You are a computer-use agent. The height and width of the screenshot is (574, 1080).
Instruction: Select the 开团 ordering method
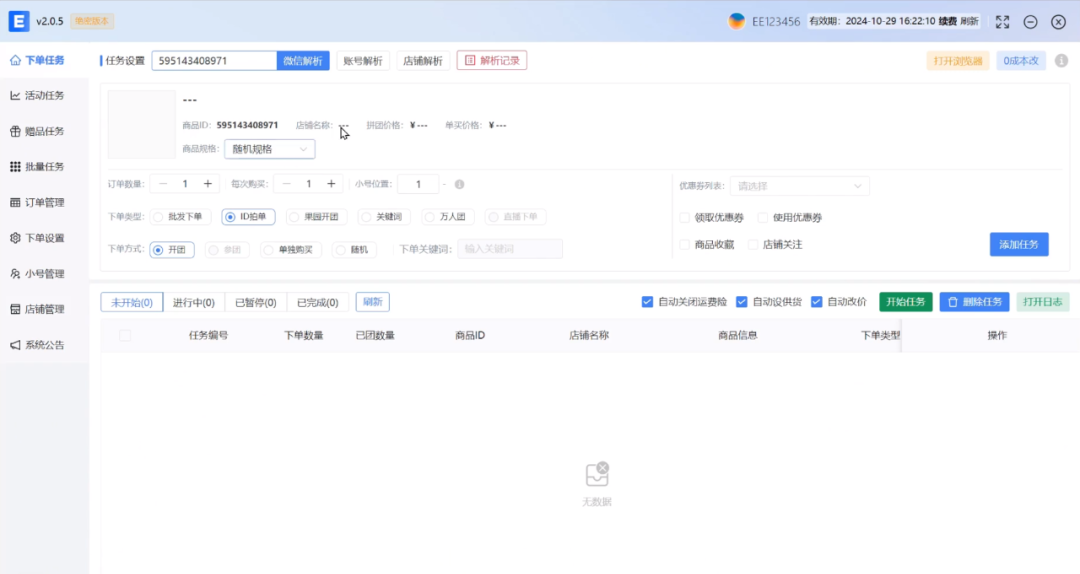tap(172, 249)
